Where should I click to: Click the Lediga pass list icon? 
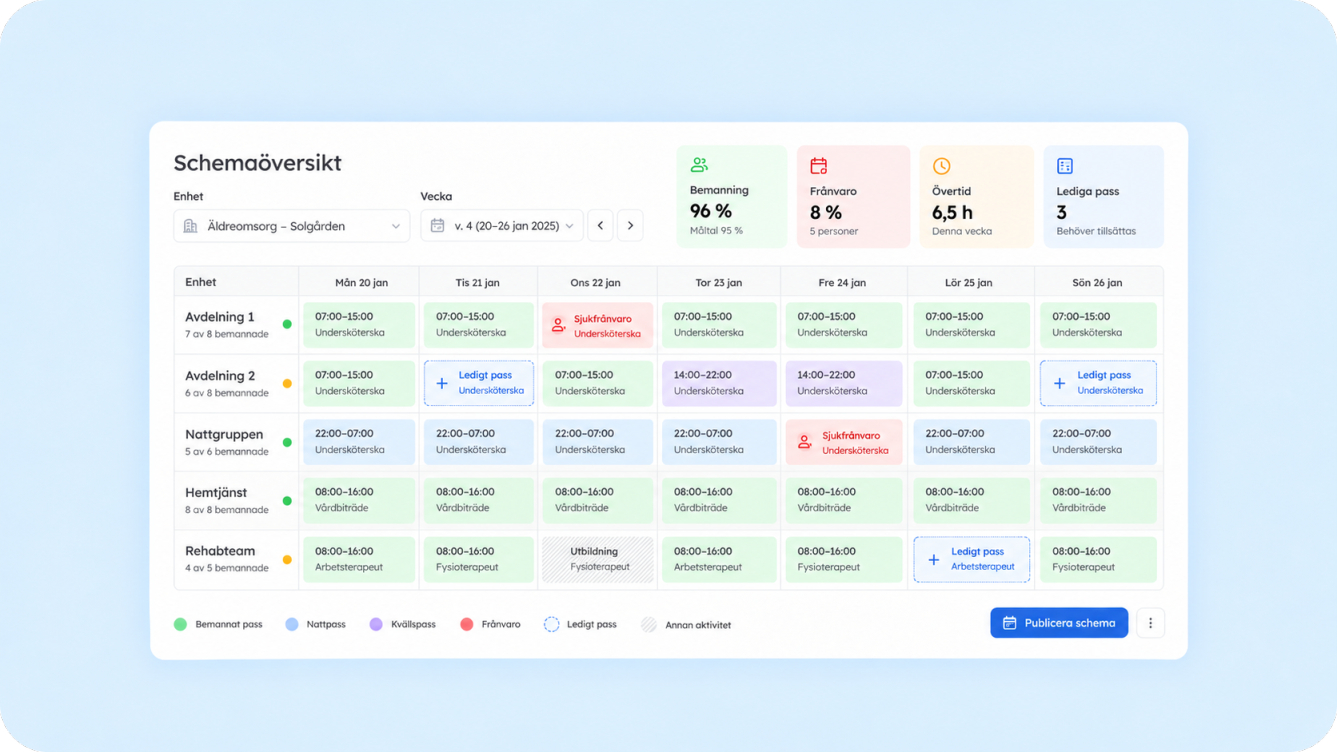point(1065,166)
